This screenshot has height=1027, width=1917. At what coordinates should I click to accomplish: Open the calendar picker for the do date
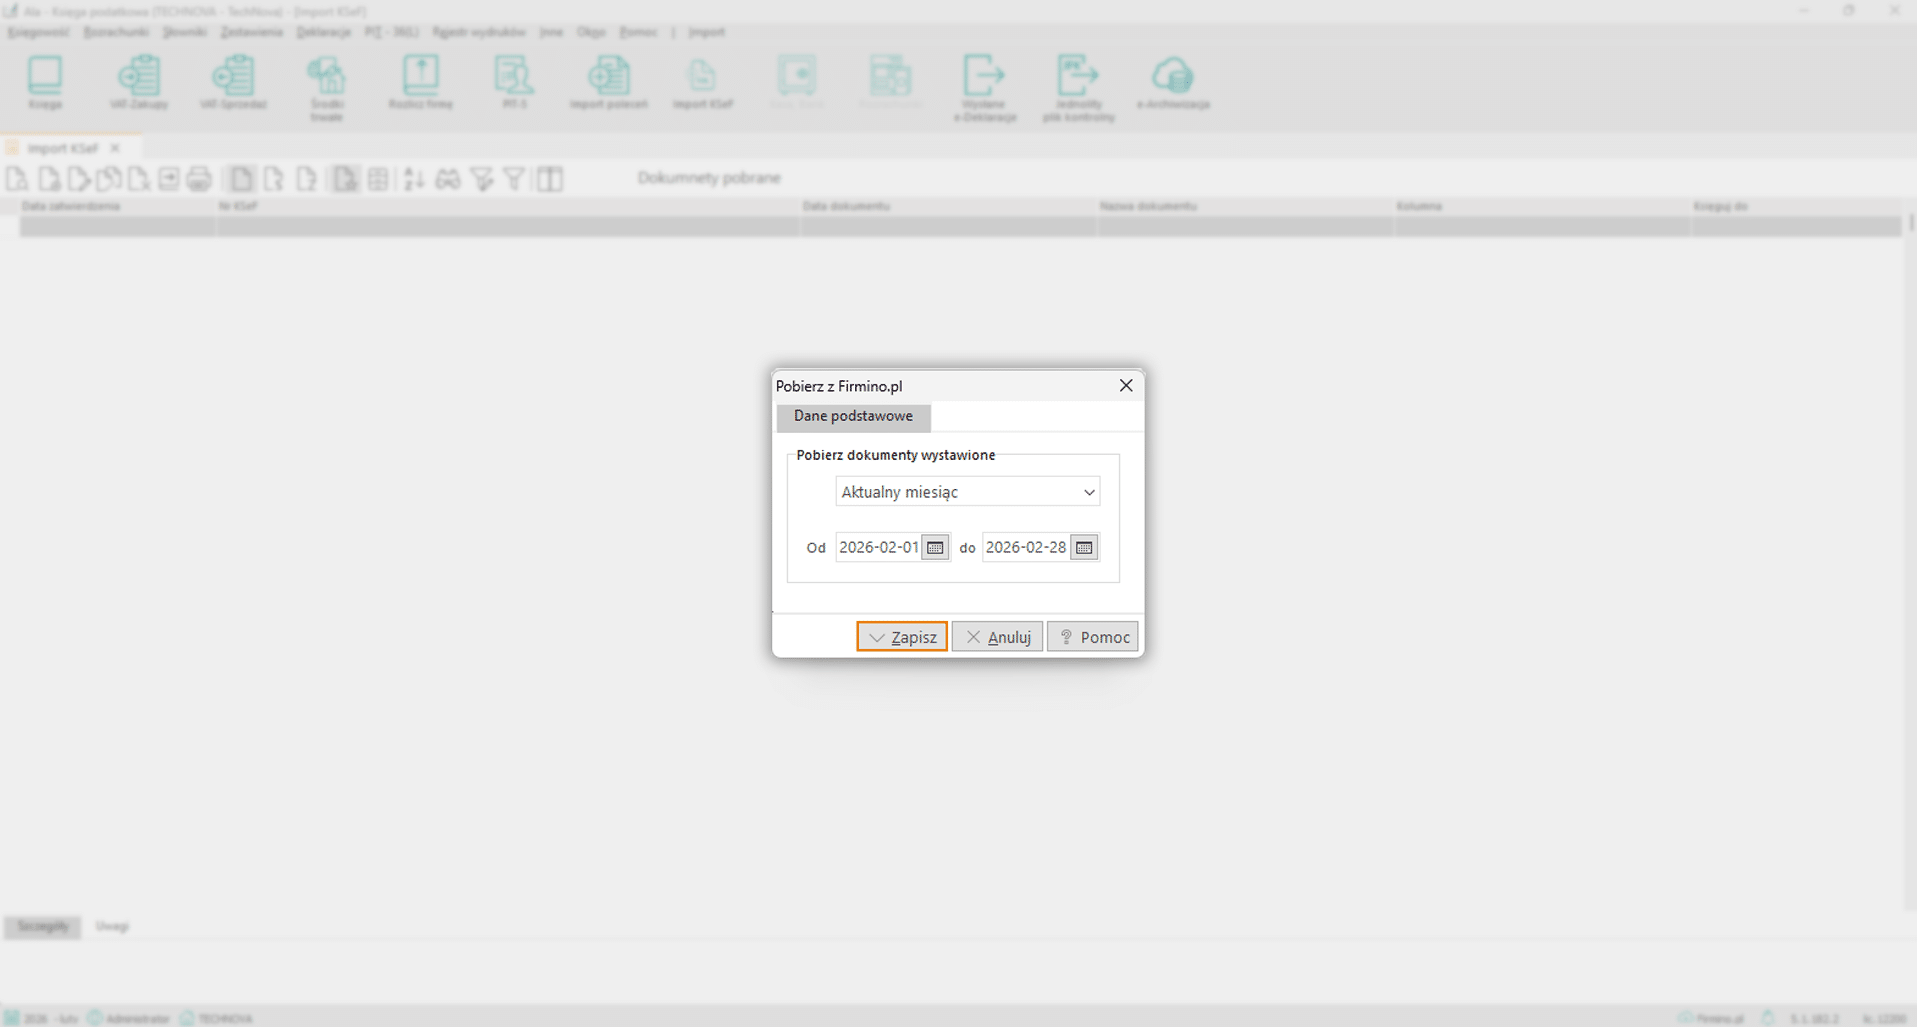pyautogui.click(x=1084, y=547)
